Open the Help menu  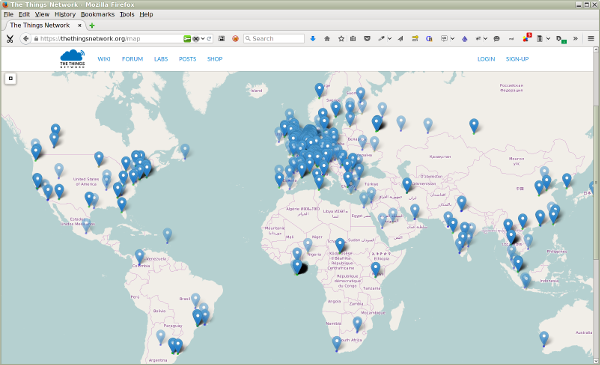click(x=146, y=14)
